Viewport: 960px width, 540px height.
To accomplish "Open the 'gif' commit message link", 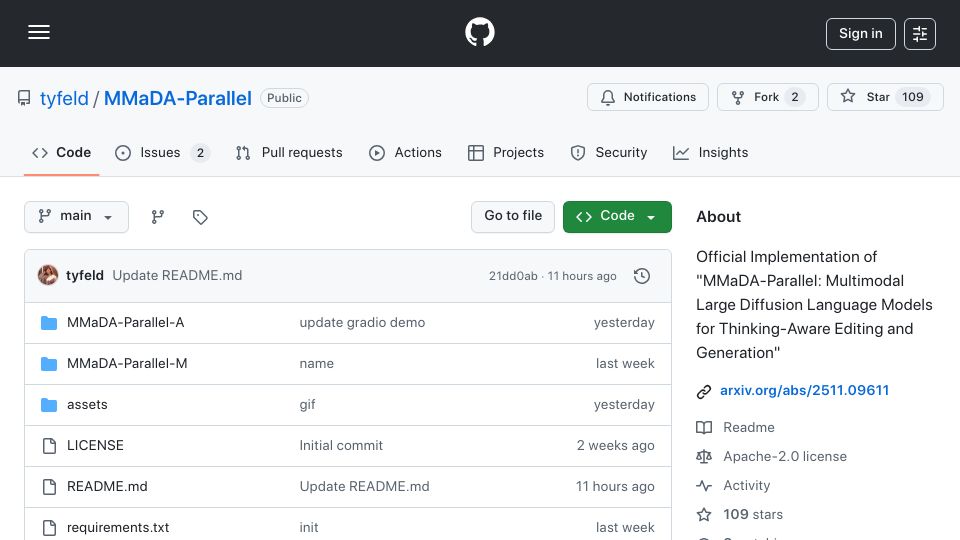I will (x=307, y=405).
